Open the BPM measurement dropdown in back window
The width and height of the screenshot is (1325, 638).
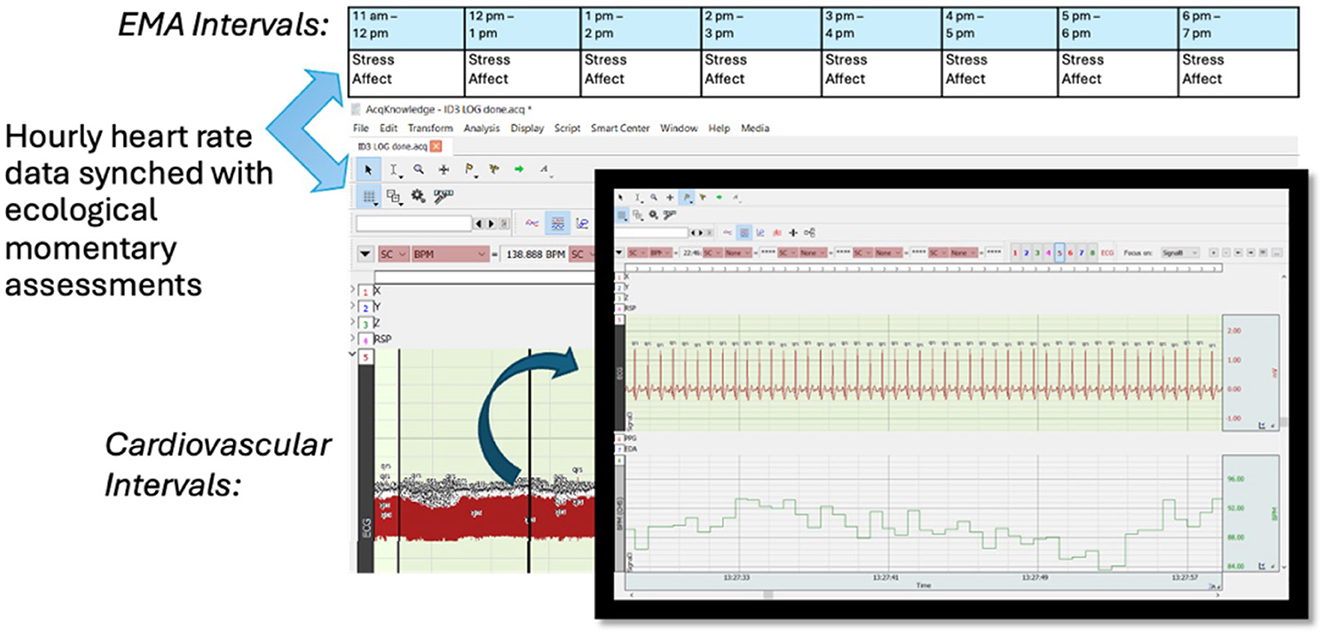[451, 254]
